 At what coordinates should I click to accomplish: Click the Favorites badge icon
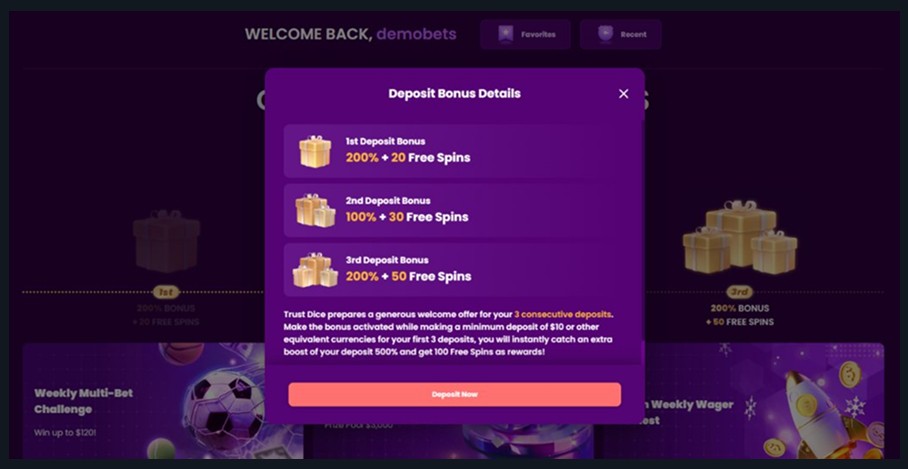point(506,34)
